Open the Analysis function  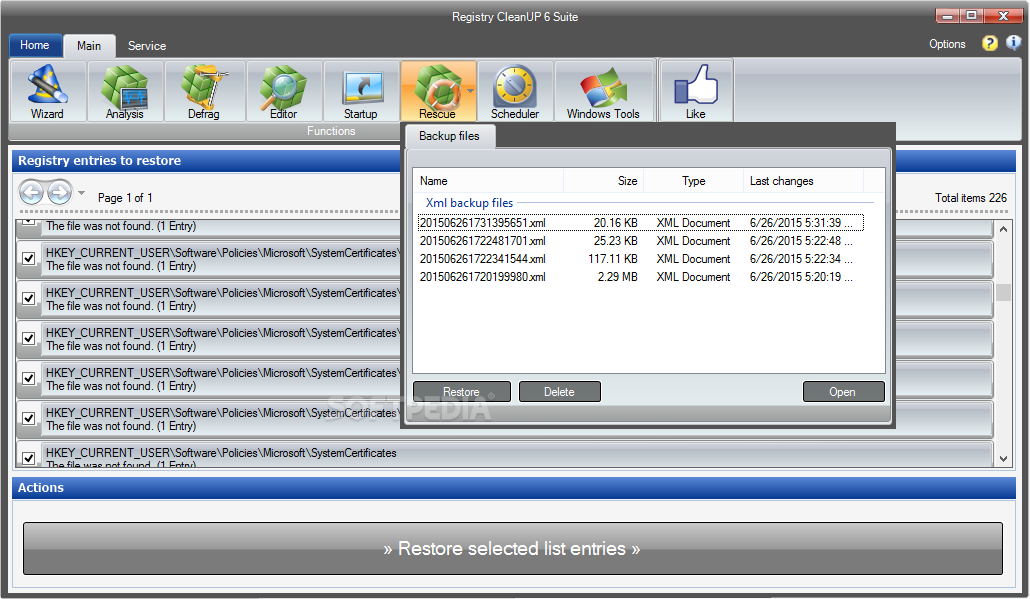click(125, 91)
